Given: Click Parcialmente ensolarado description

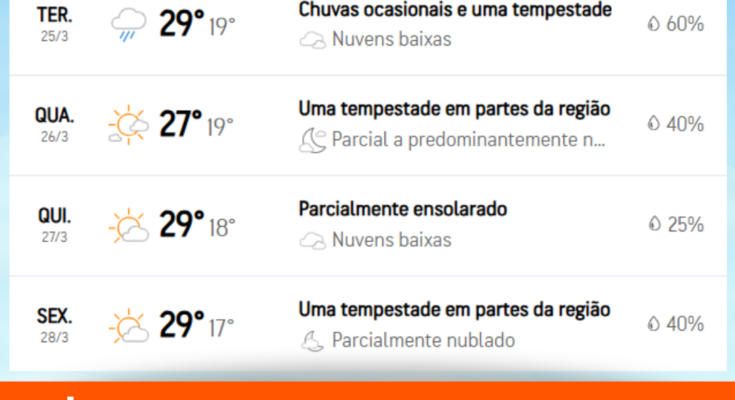Looking at the screenshot, I should (x=403, y=209).
